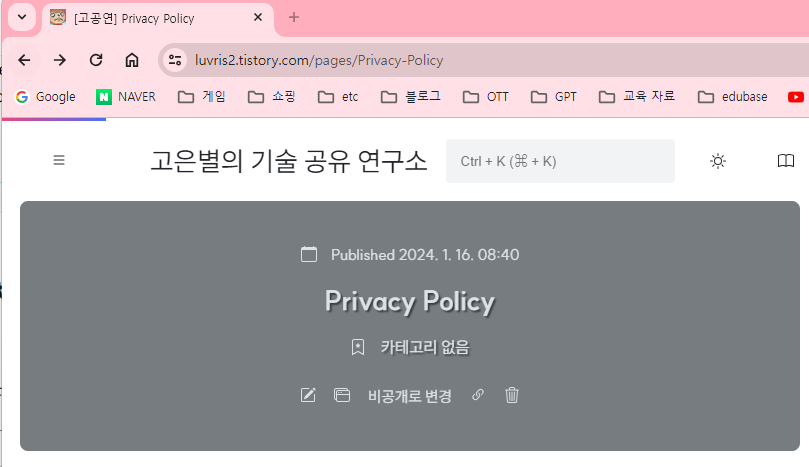The width and height of the screenshot is (809, 467).
Task: Open the 카테고리 없음 category link
Action: (425, 347)
